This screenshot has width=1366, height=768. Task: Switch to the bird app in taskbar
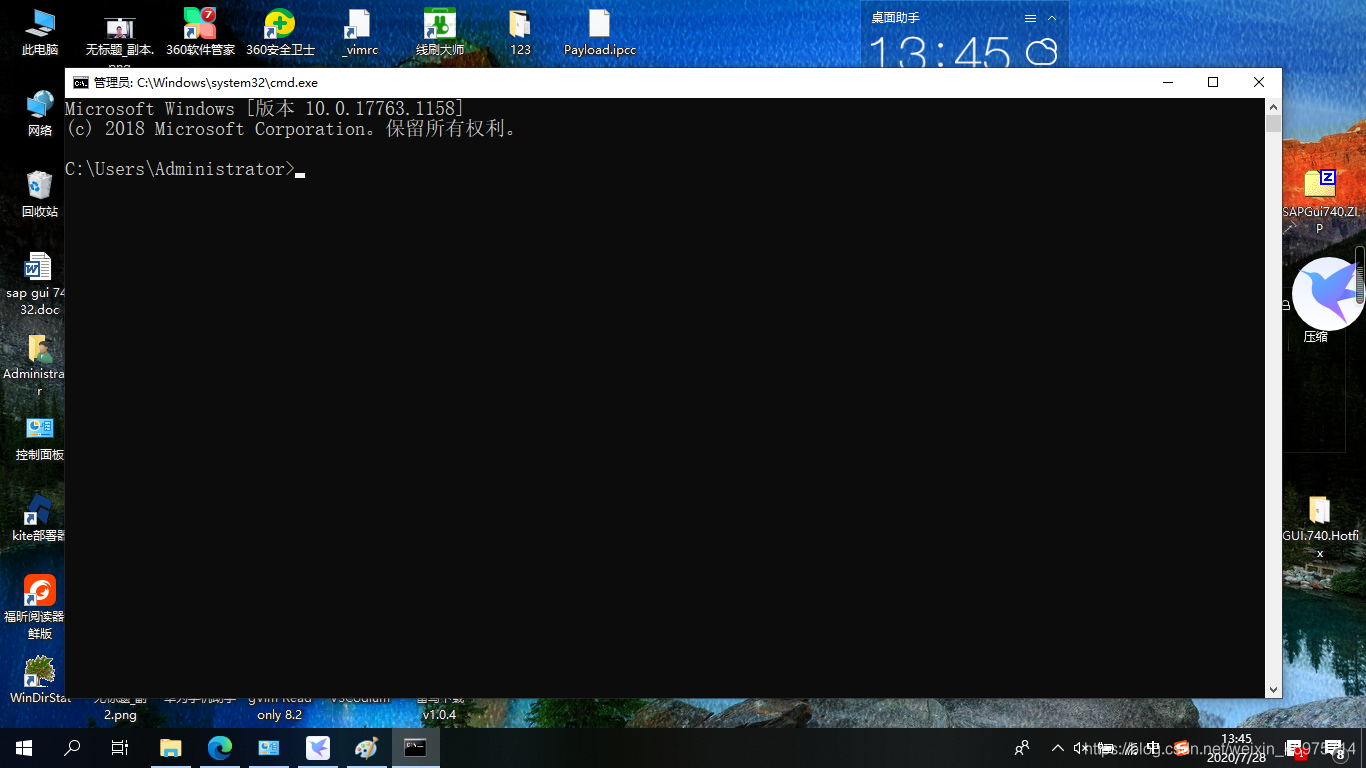pyautogui.click(x=318, y=748)
